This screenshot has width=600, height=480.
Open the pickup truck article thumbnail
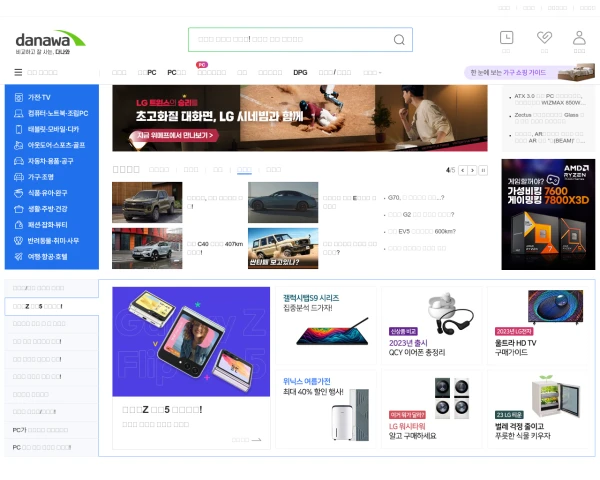pos(147,202)
